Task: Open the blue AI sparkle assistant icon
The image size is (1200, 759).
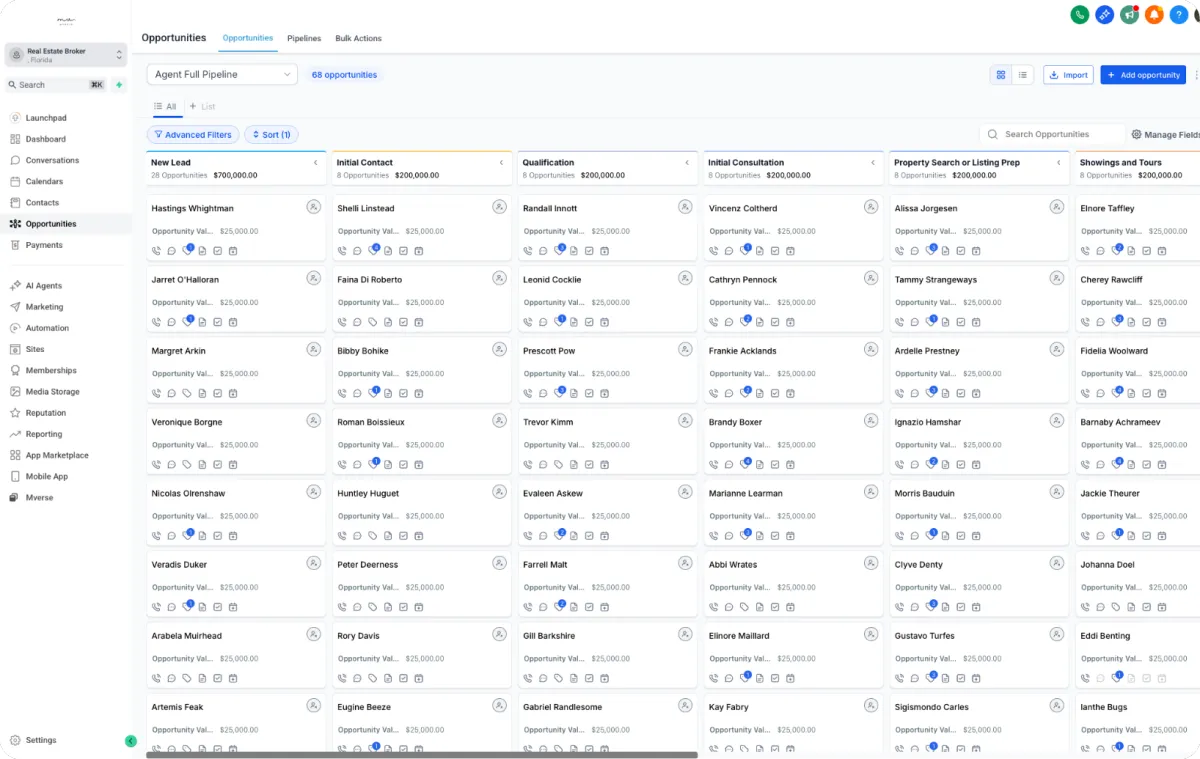Action: 1104,14
